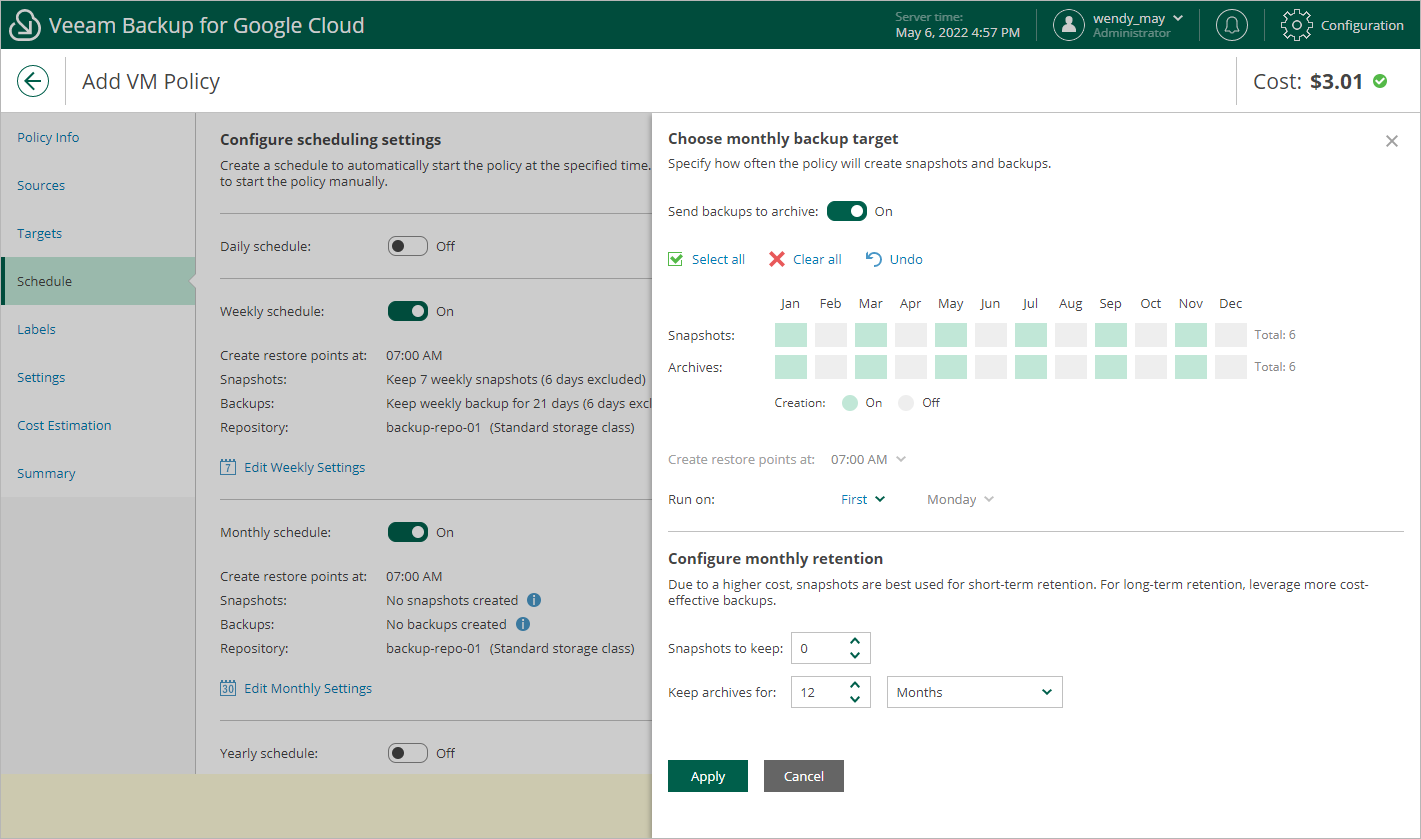Viewport: 1421px width, 839px height.
Task: Toggle December archives cell
Action: (x=1231, y=367)
